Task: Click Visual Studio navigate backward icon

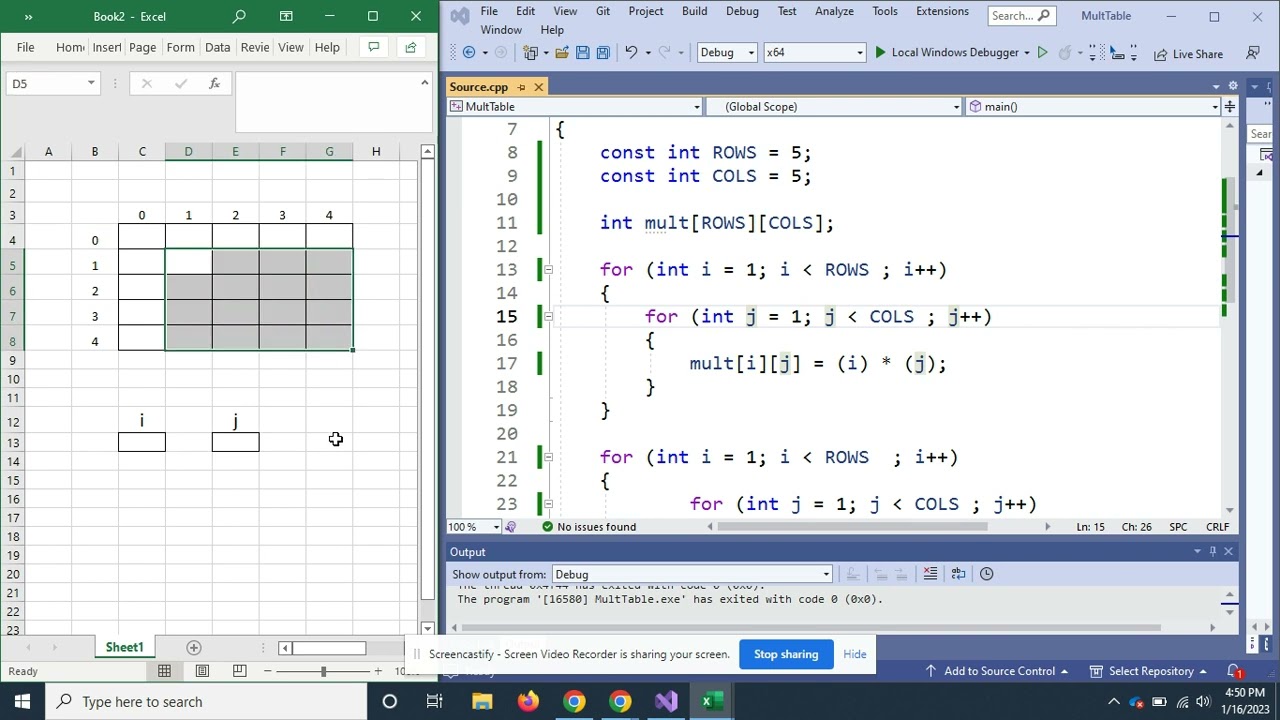Action: point(469,53)
